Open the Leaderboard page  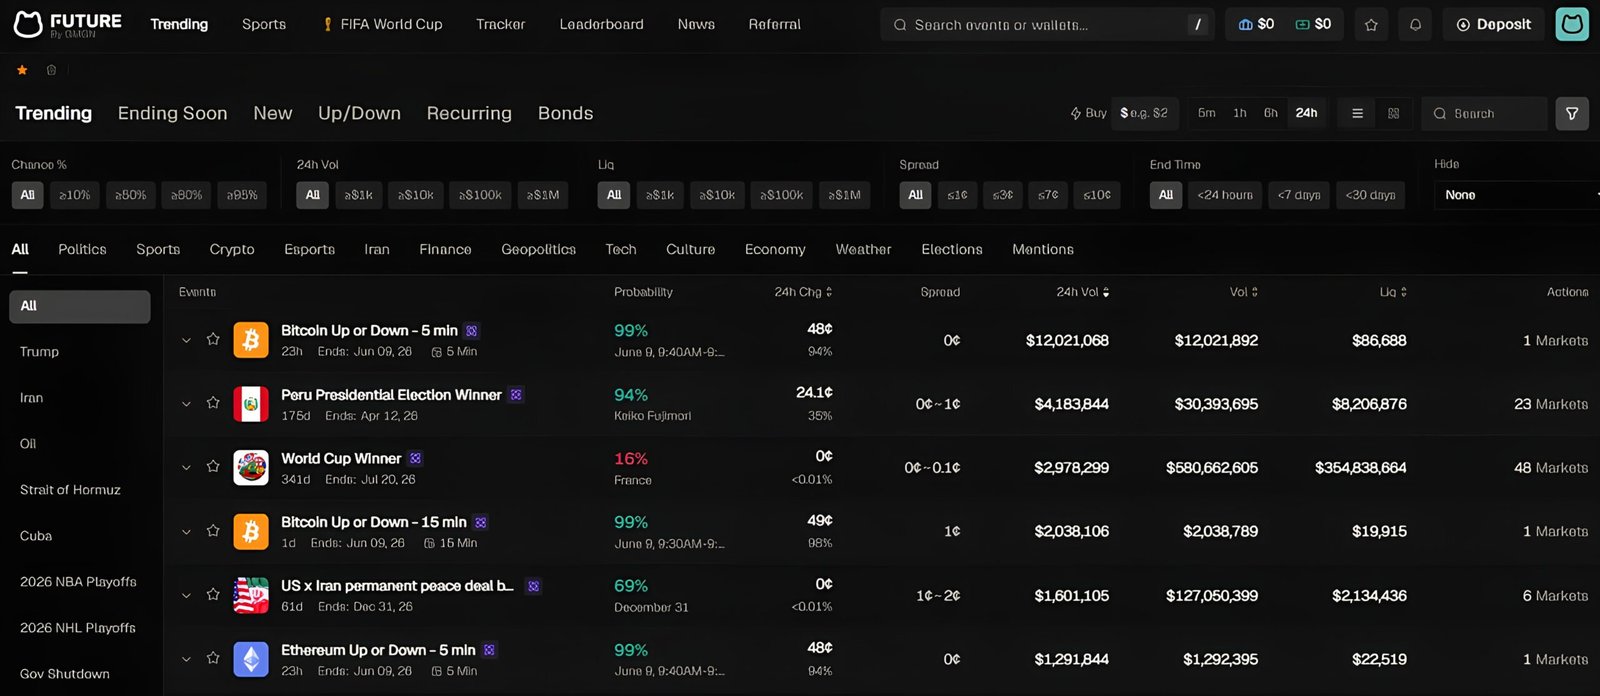click(x=601, y=24)
